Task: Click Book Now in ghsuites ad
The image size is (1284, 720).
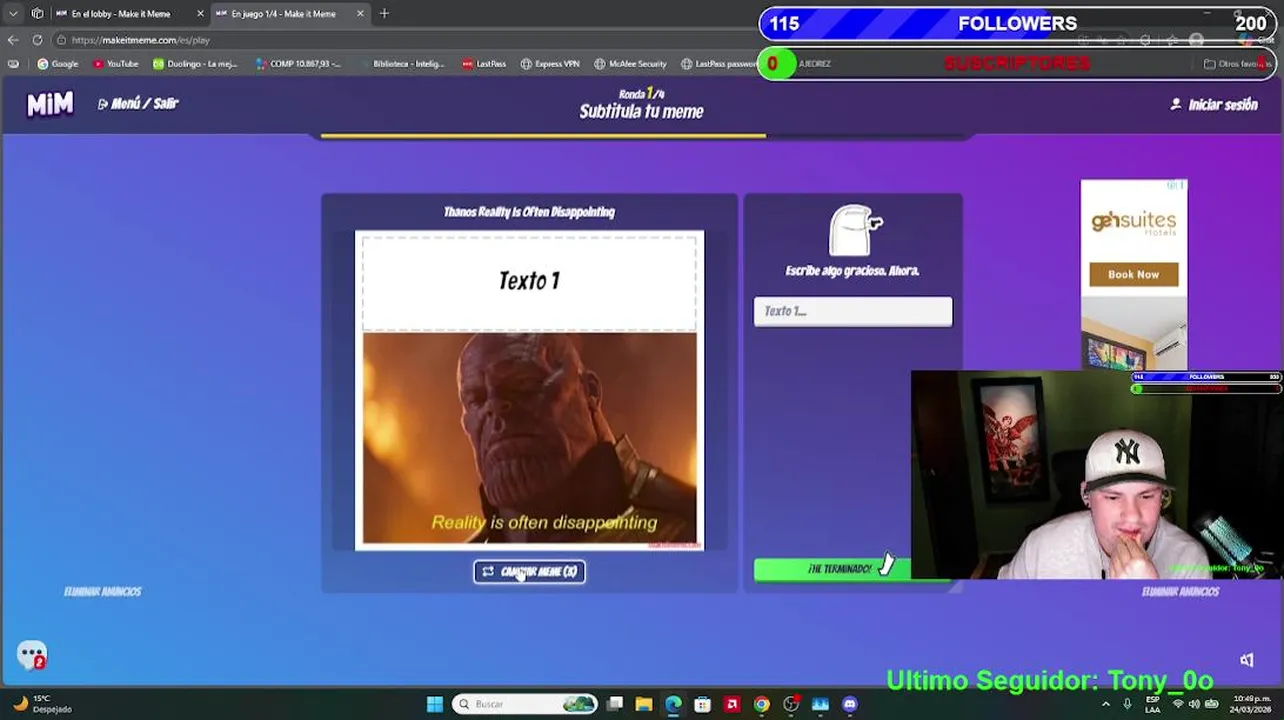Action: coord(1133,274)
